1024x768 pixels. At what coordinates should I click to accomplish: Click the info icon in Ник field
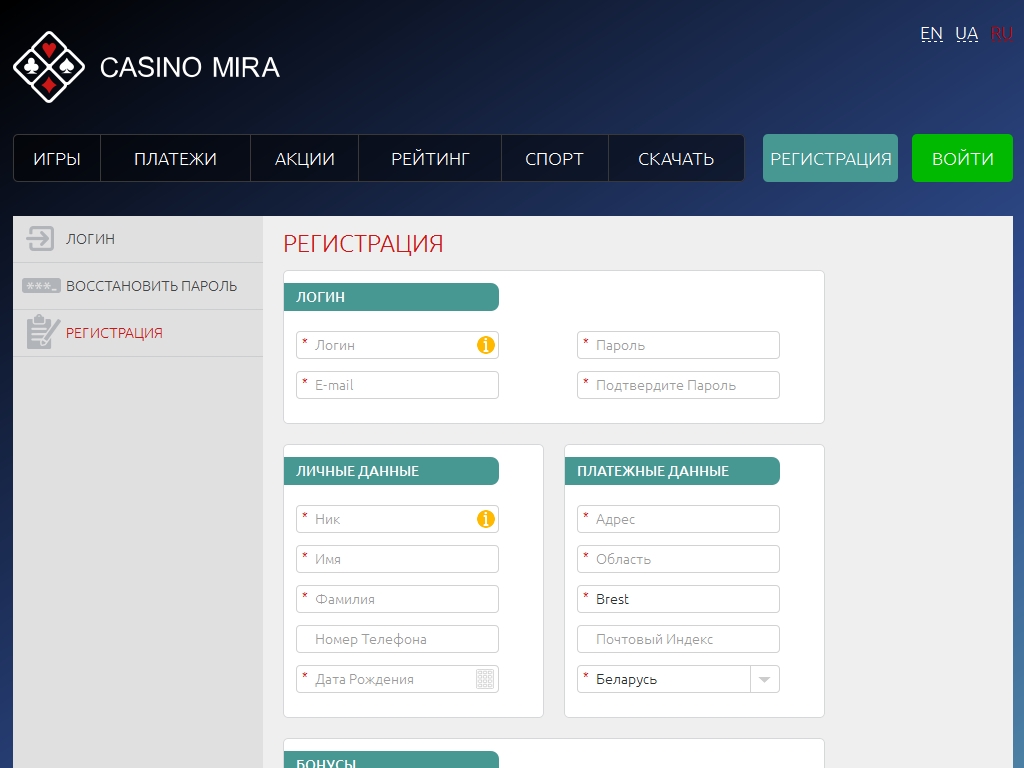pos(486,519)
